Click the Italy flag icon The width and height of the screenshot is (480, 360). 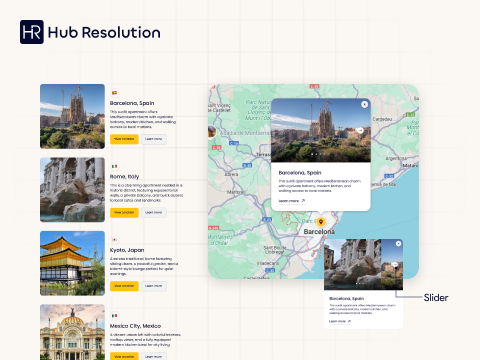pyautogui.click(x=114, y=166)
